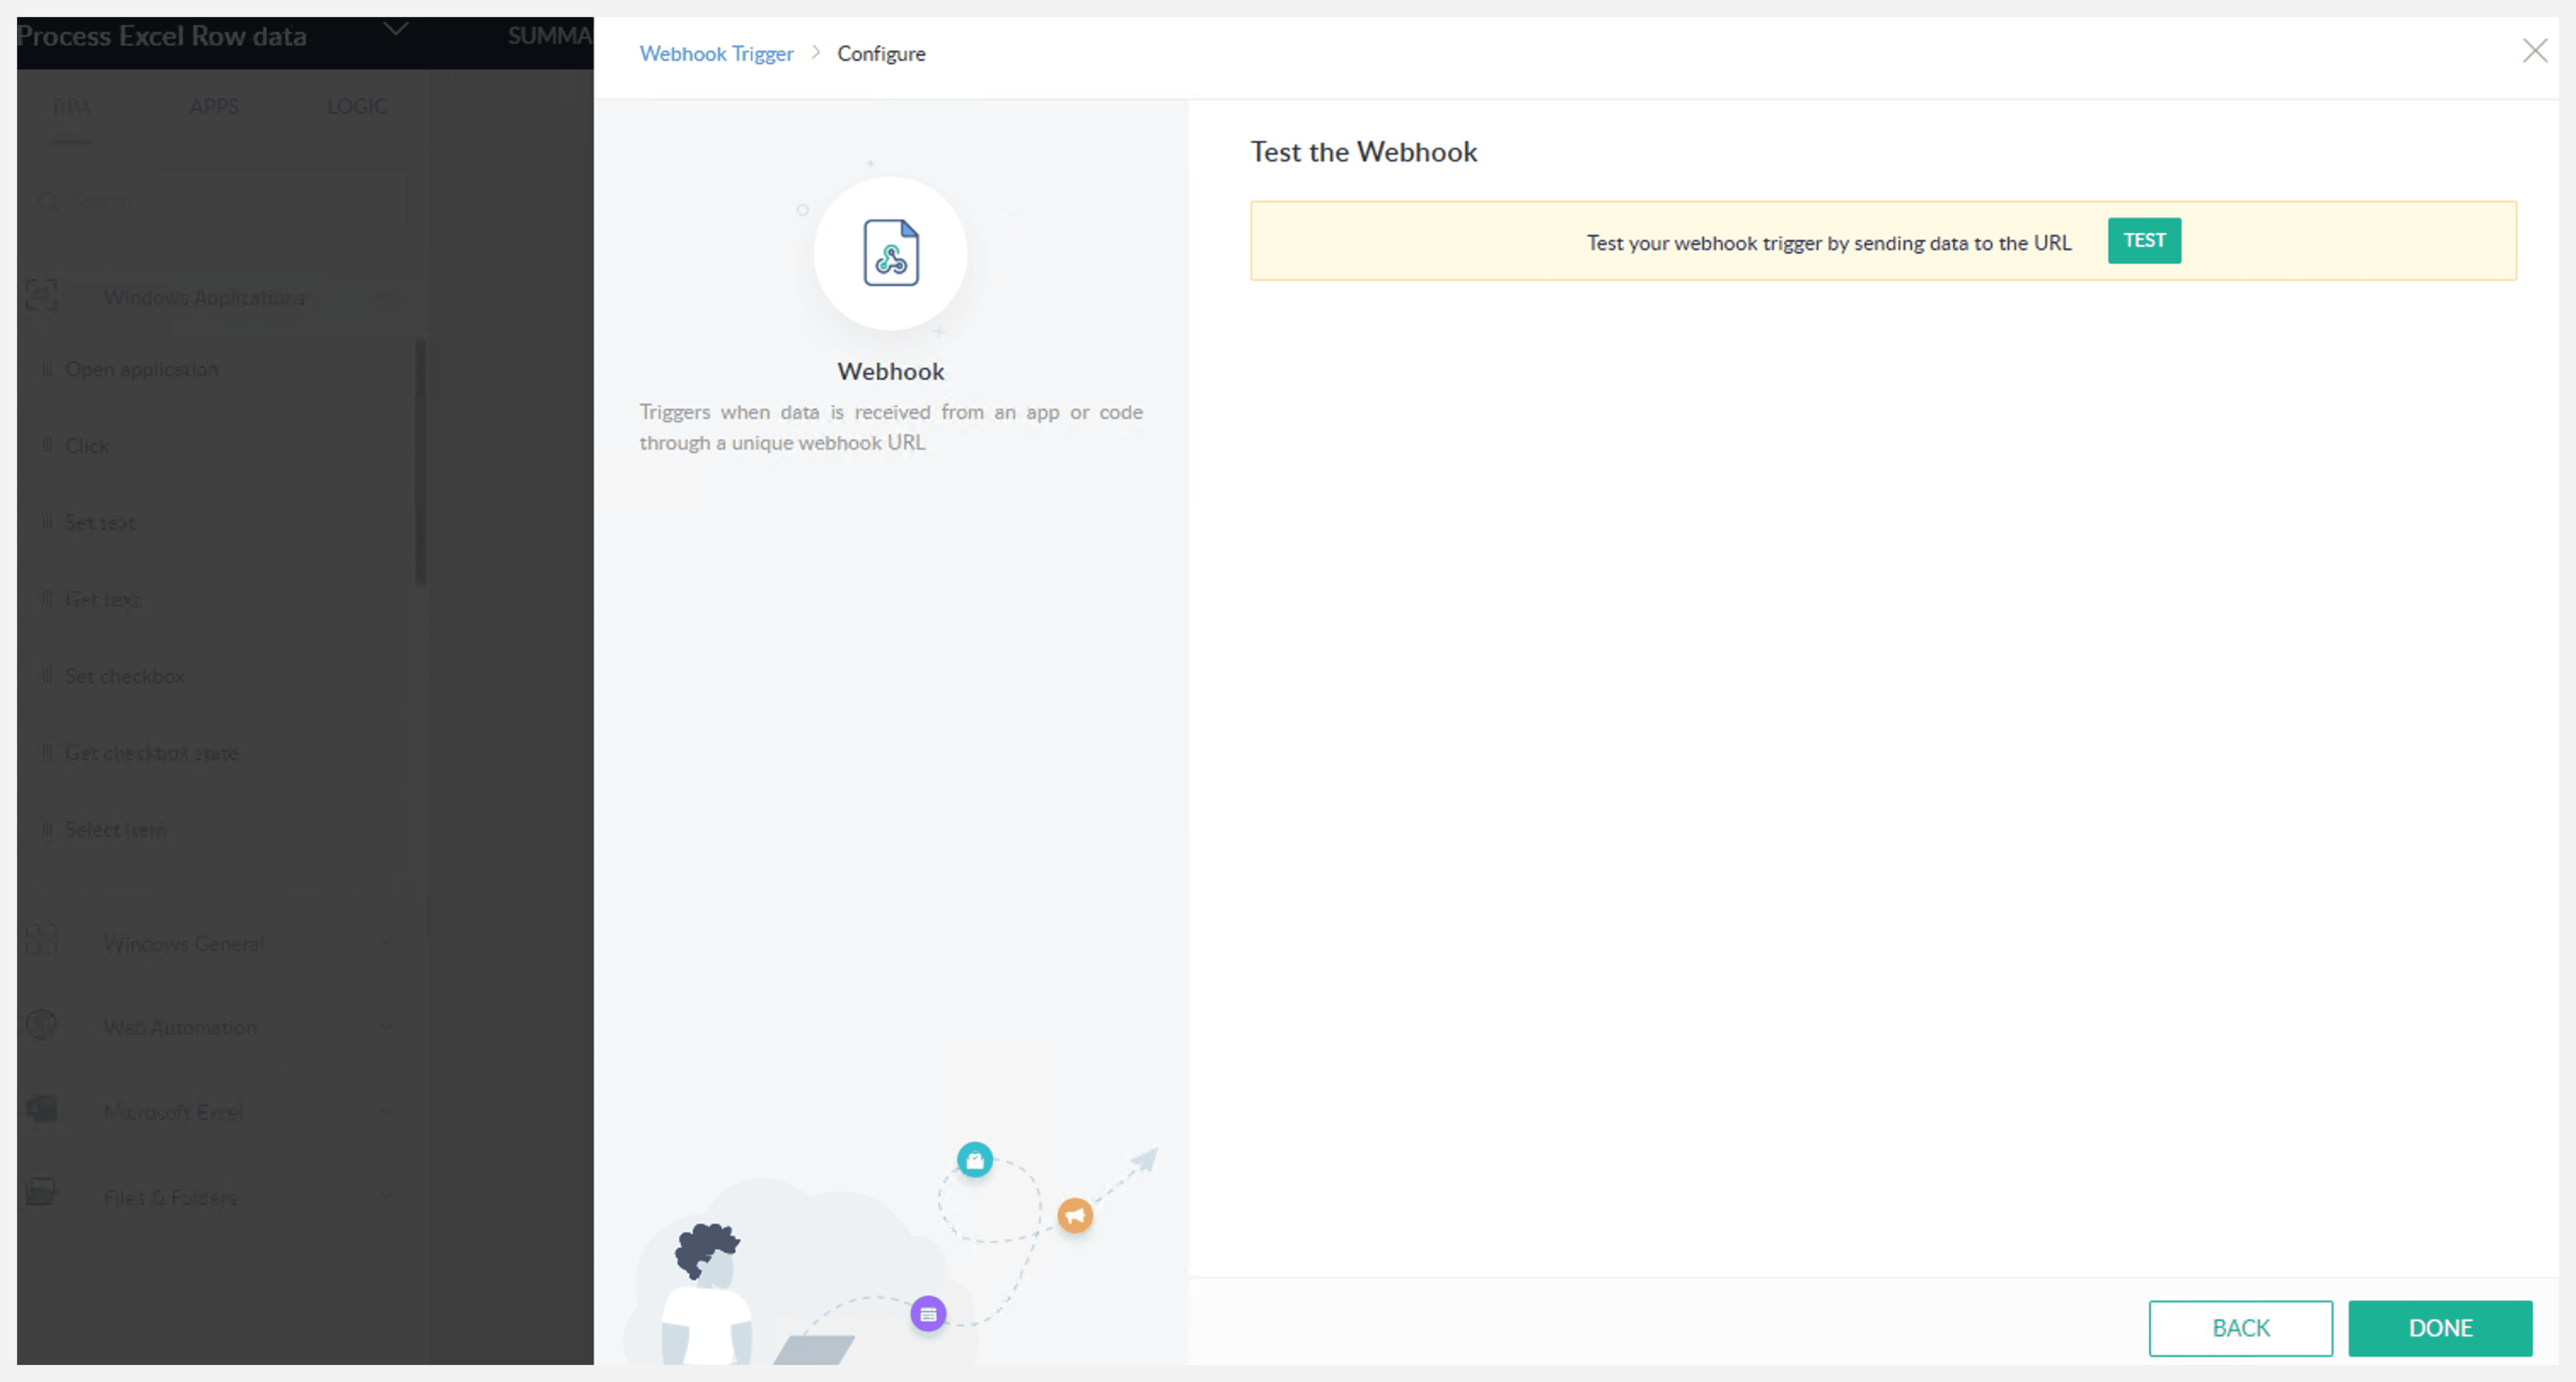Screen dimensions: 2576x1382
Task: Click the DONE button
Action: 2439,1327
